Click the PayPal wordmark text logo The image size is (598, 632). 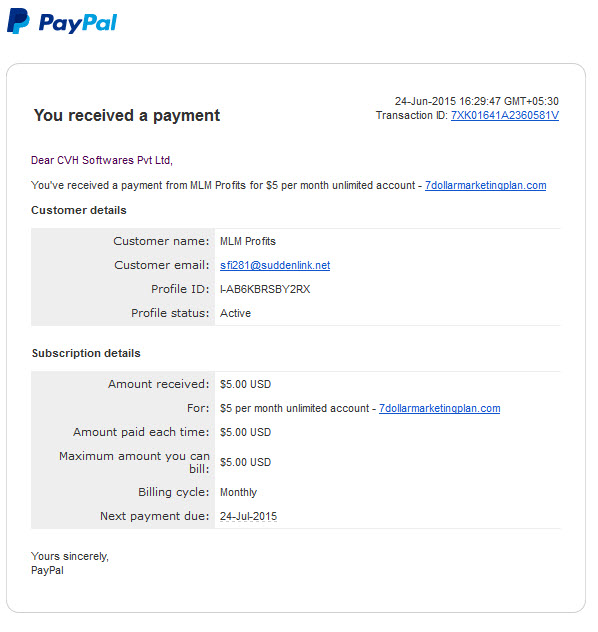pos(78,23)
